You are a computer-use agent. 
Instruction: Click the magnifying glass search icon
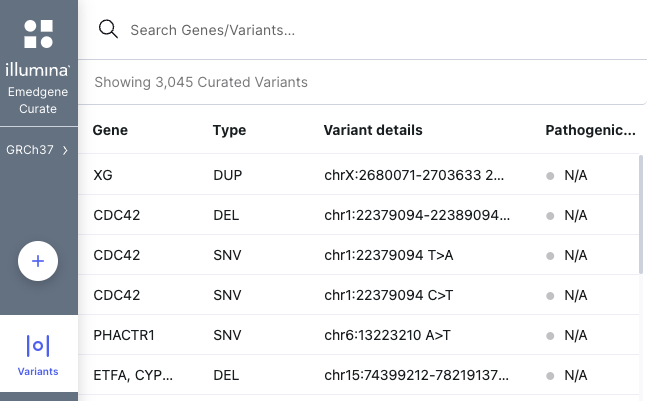coord(108,30)
